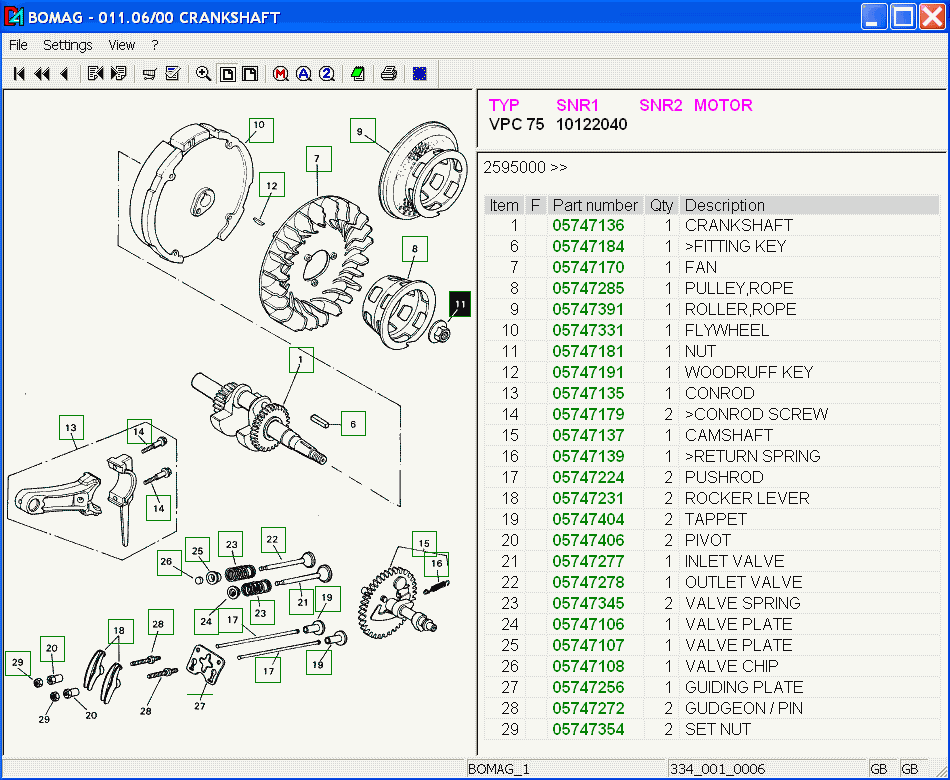Select callout 21 for the inlet valve
Image resolution: width=950 pixels, height=780 pixels.
click(302, 601)
